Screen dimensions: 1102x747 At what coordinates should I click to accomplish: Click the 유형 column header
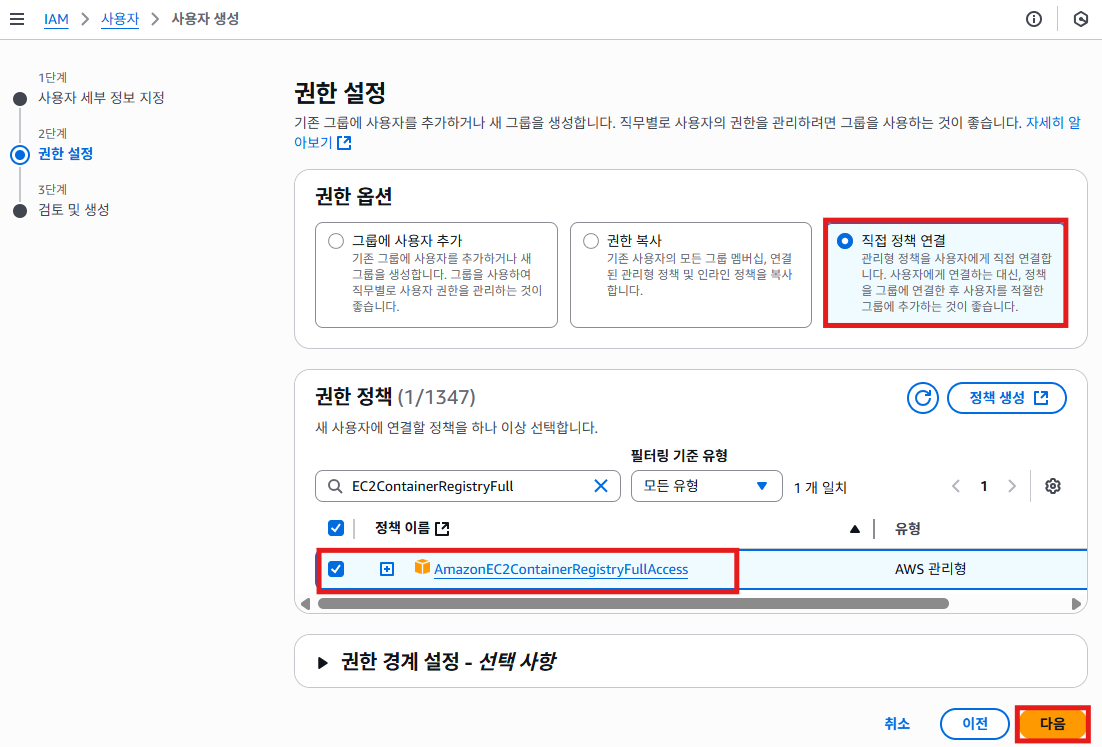(x=907, y=528)
